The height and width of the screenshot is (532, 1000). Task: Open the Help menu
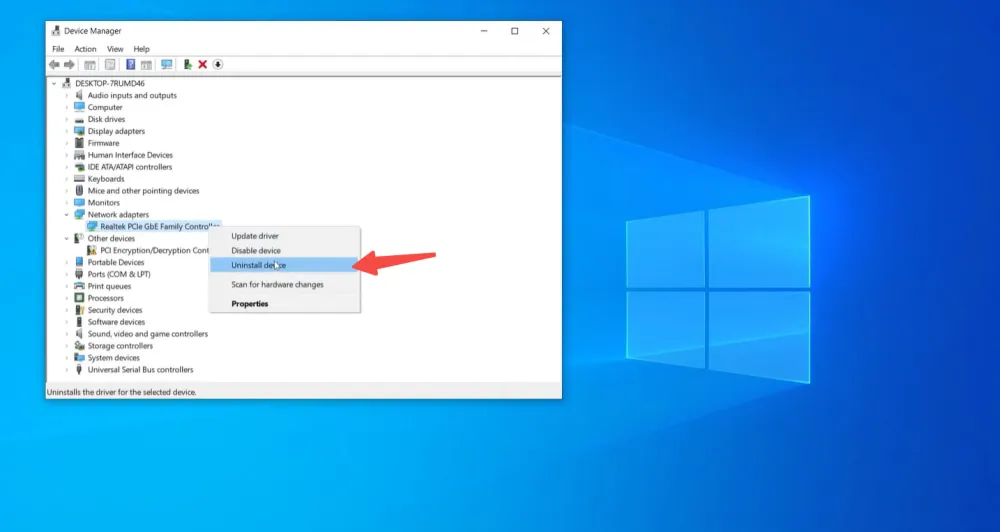point(142,49)
